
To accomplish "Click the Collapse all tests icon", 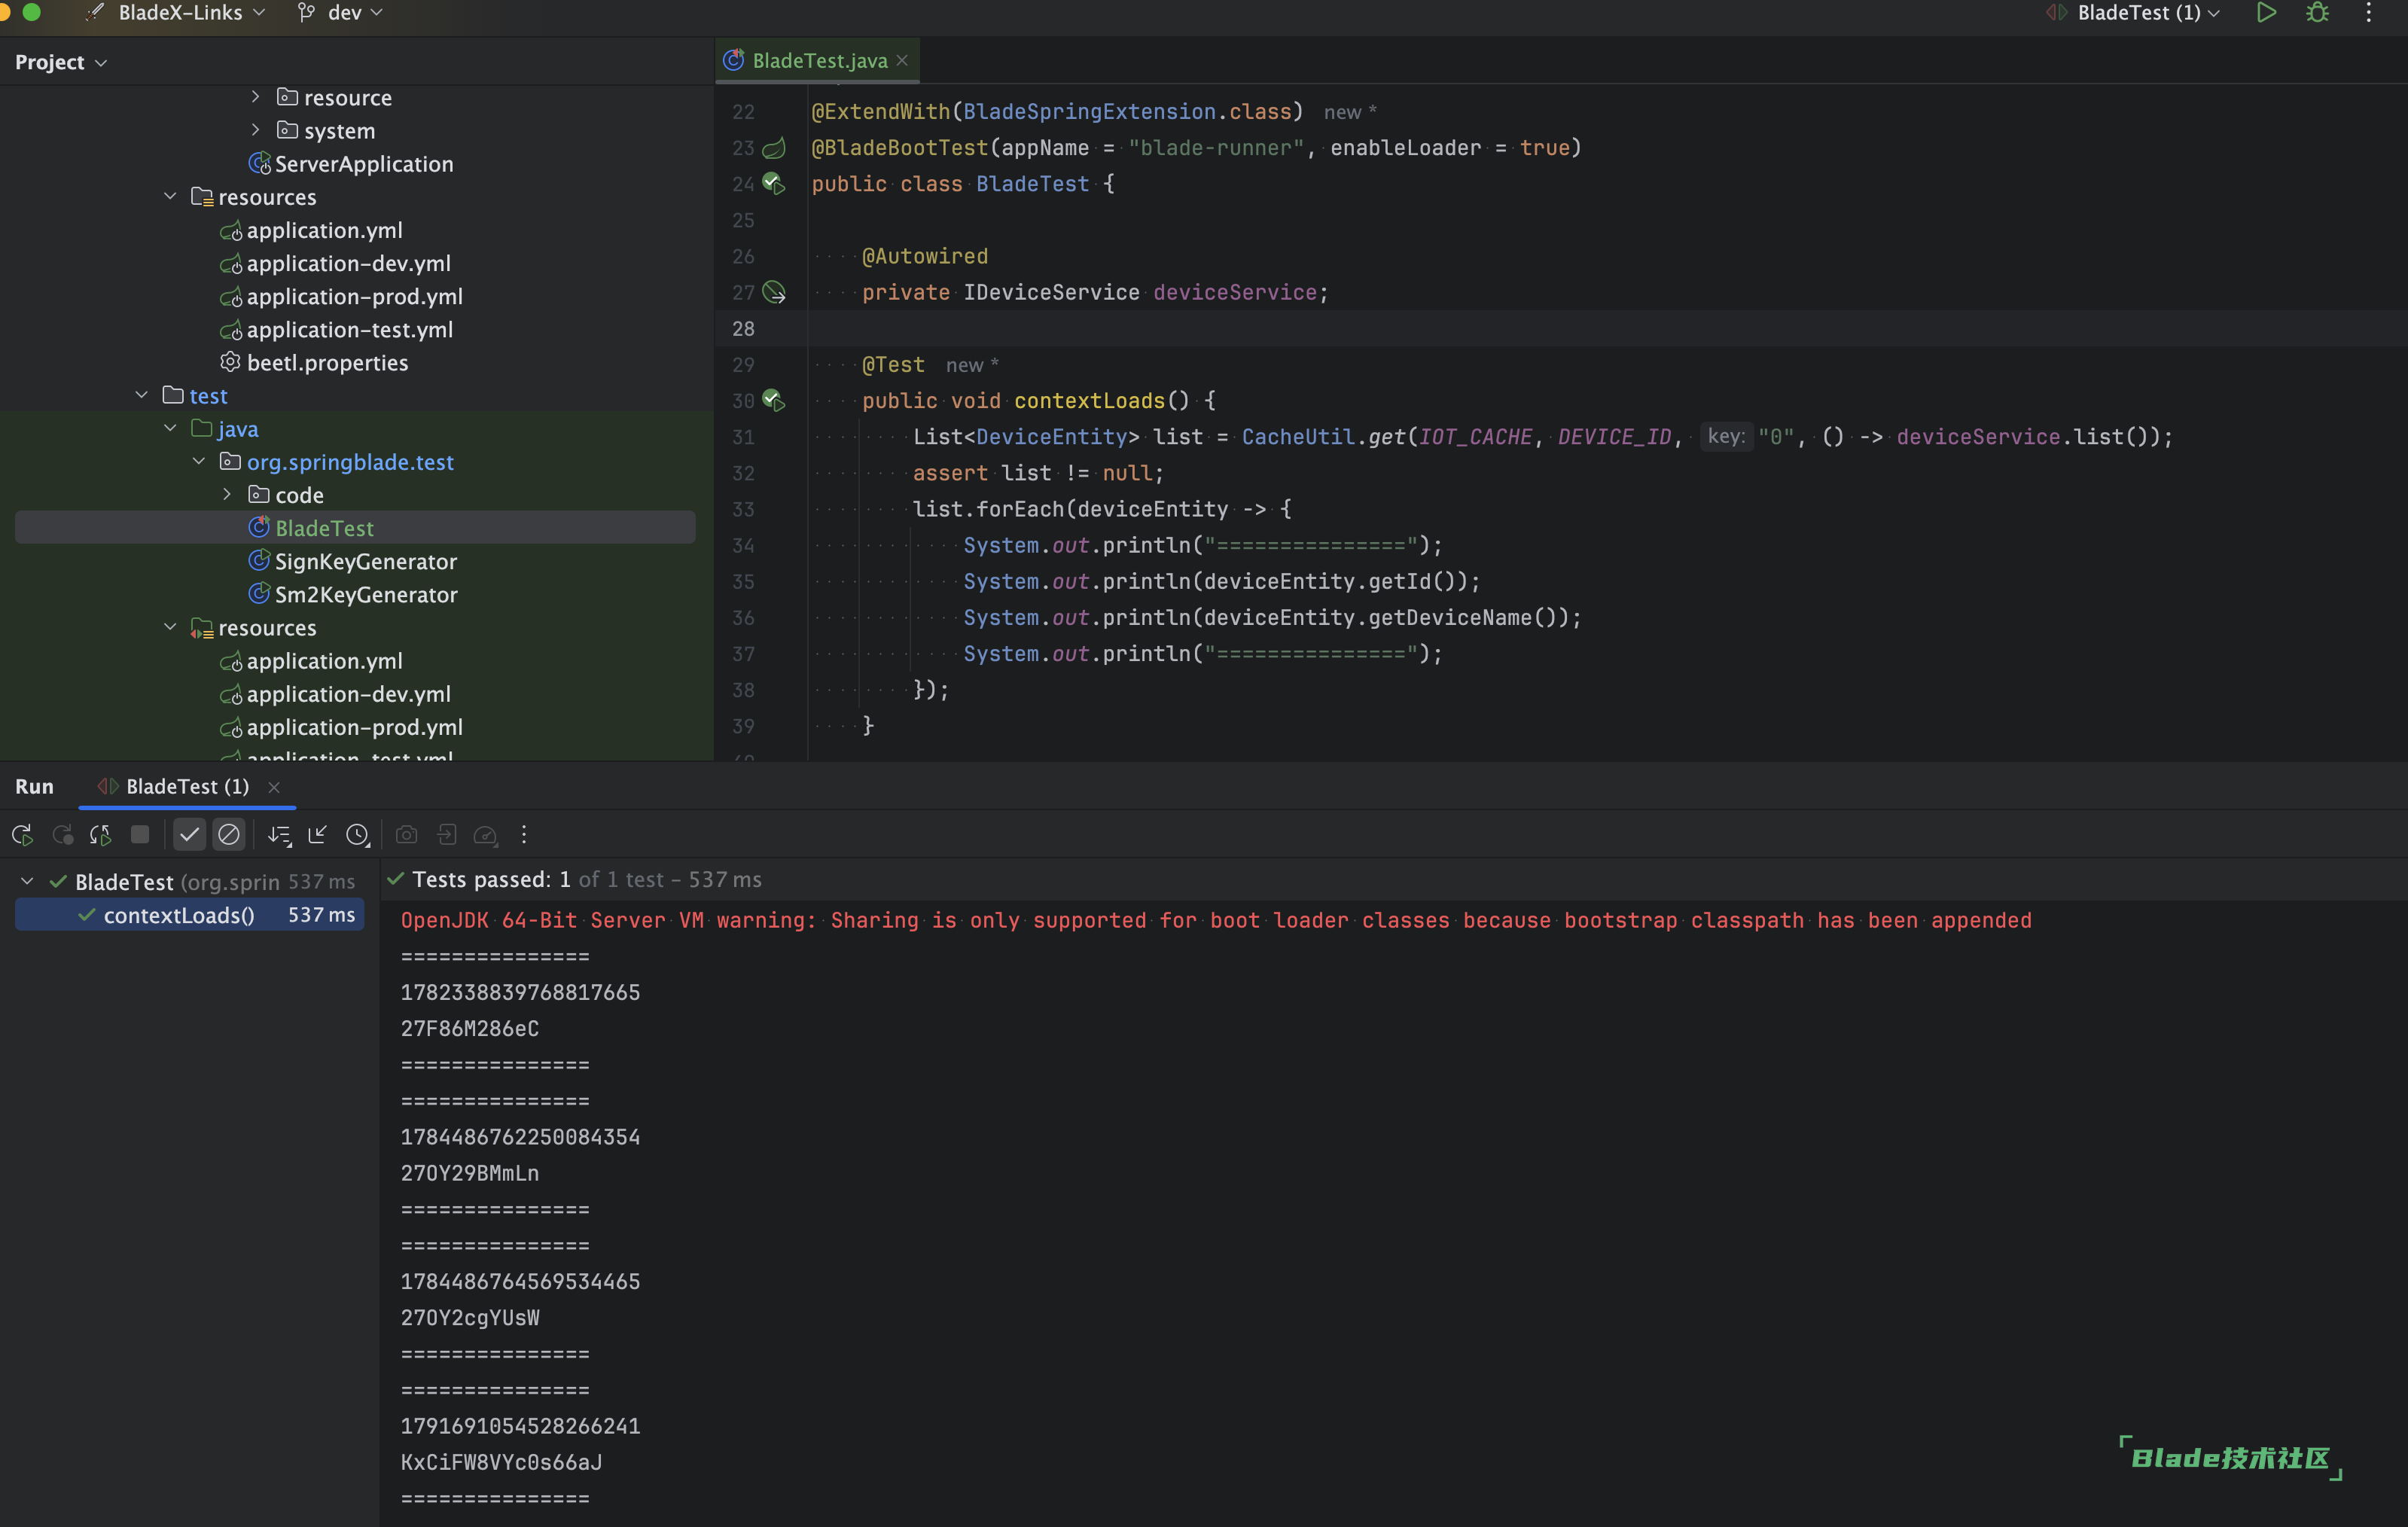I will pyautogui.click(x=318, y=834).
